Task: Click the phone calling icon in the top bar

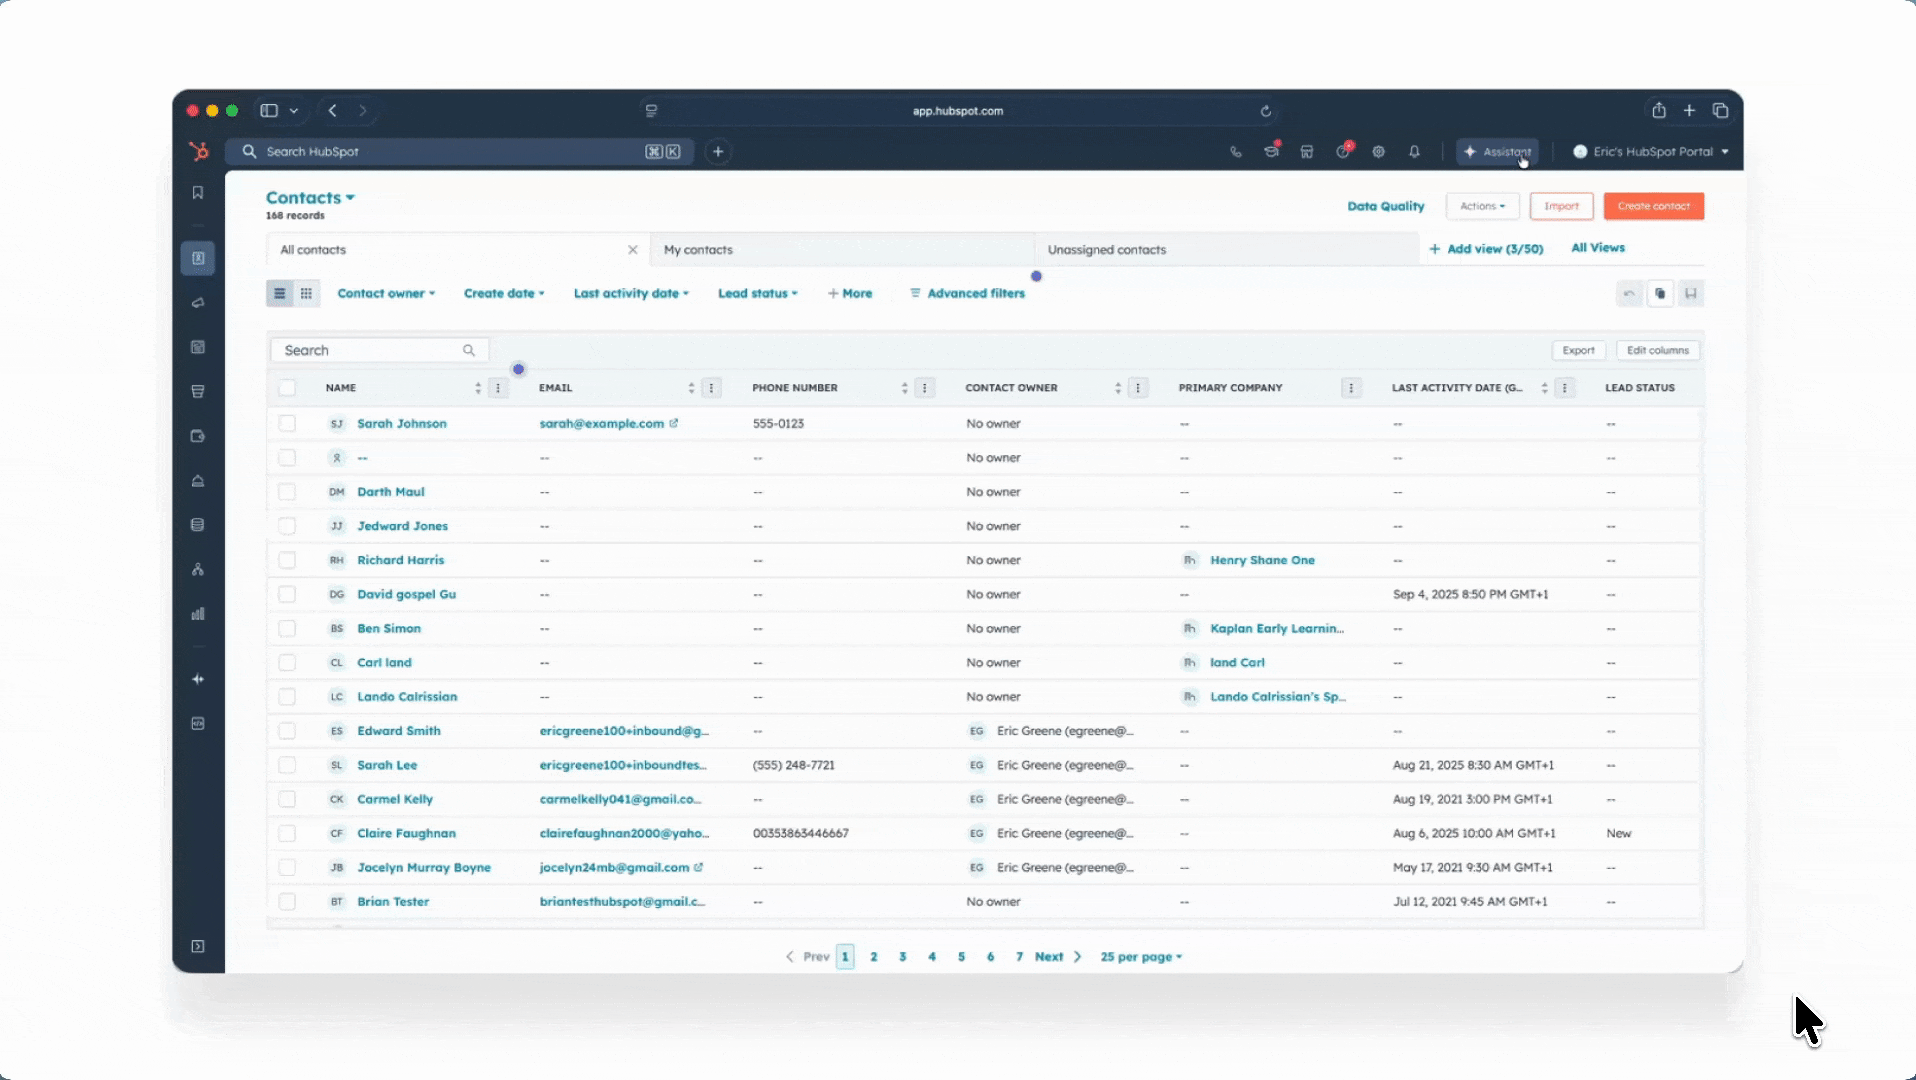Action: coord(1236,152)
